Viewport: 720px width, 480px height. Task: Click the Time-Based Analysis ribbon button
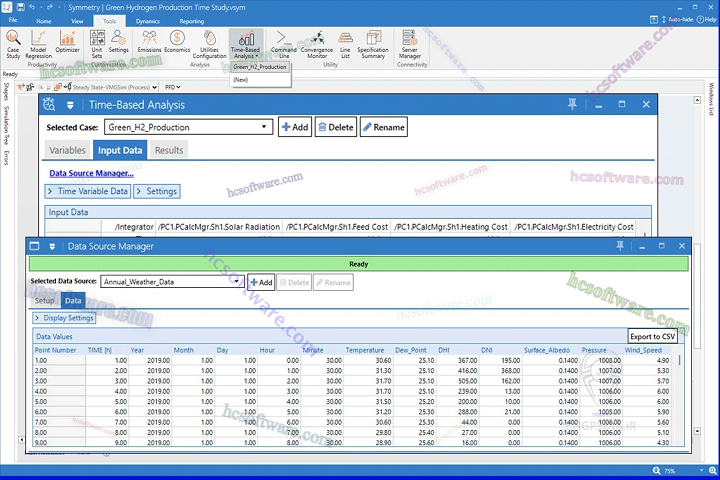(x=246, y=44)
